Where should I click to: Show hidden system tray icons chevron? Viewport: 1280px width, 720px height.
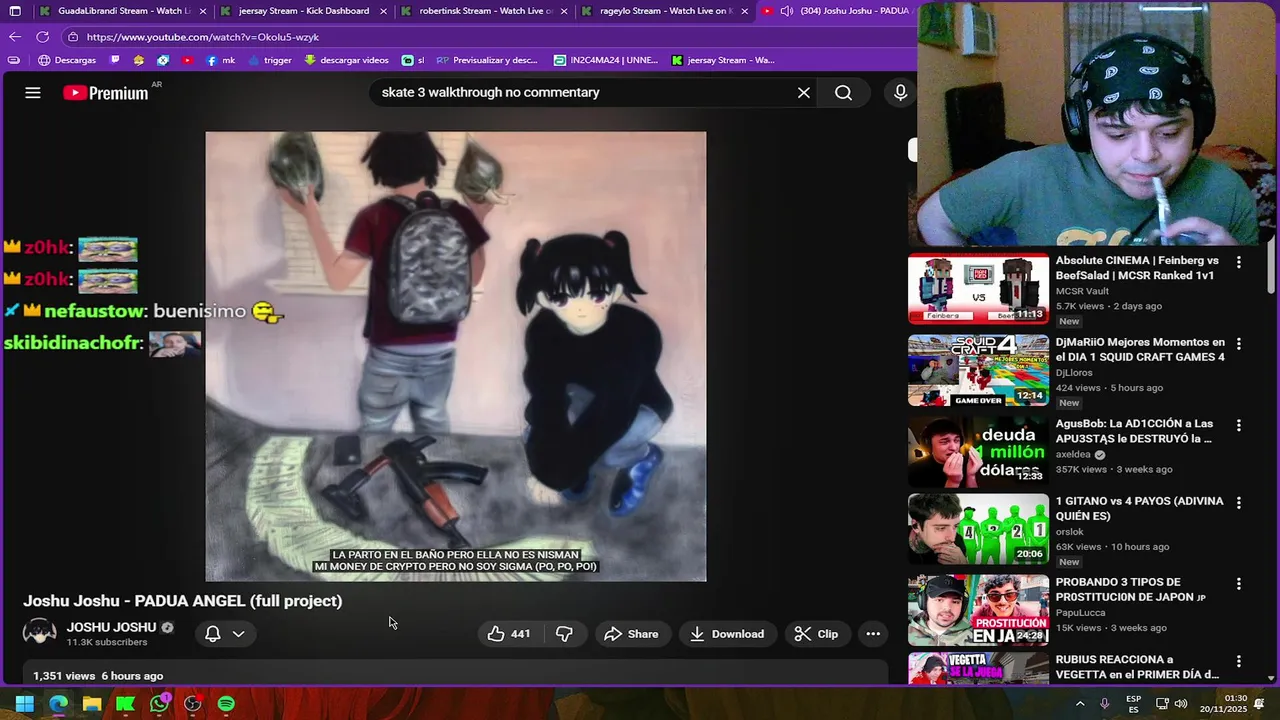(1080, 704)
